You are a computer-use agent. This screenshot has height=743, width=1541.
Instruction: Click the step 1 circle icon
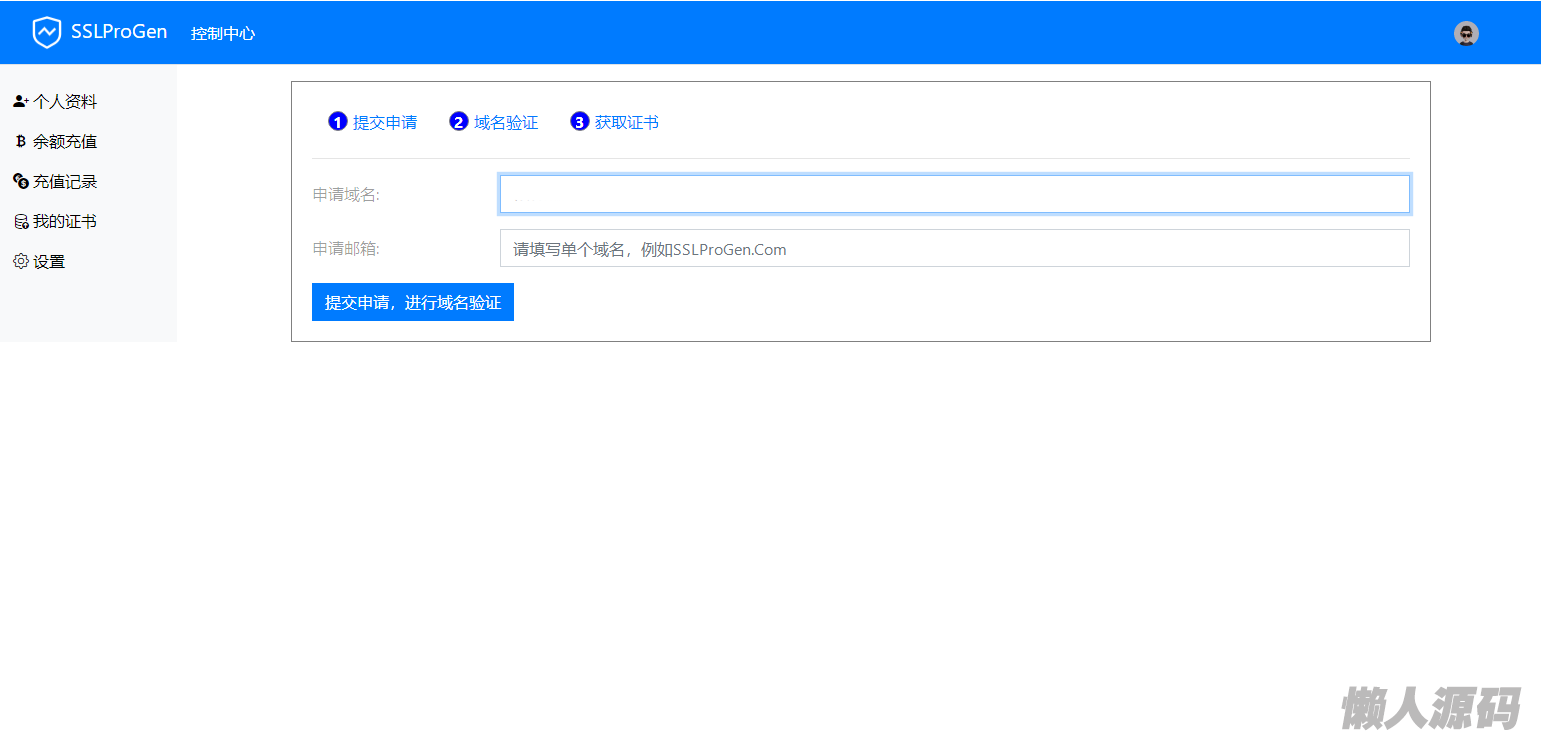(337, 122)
